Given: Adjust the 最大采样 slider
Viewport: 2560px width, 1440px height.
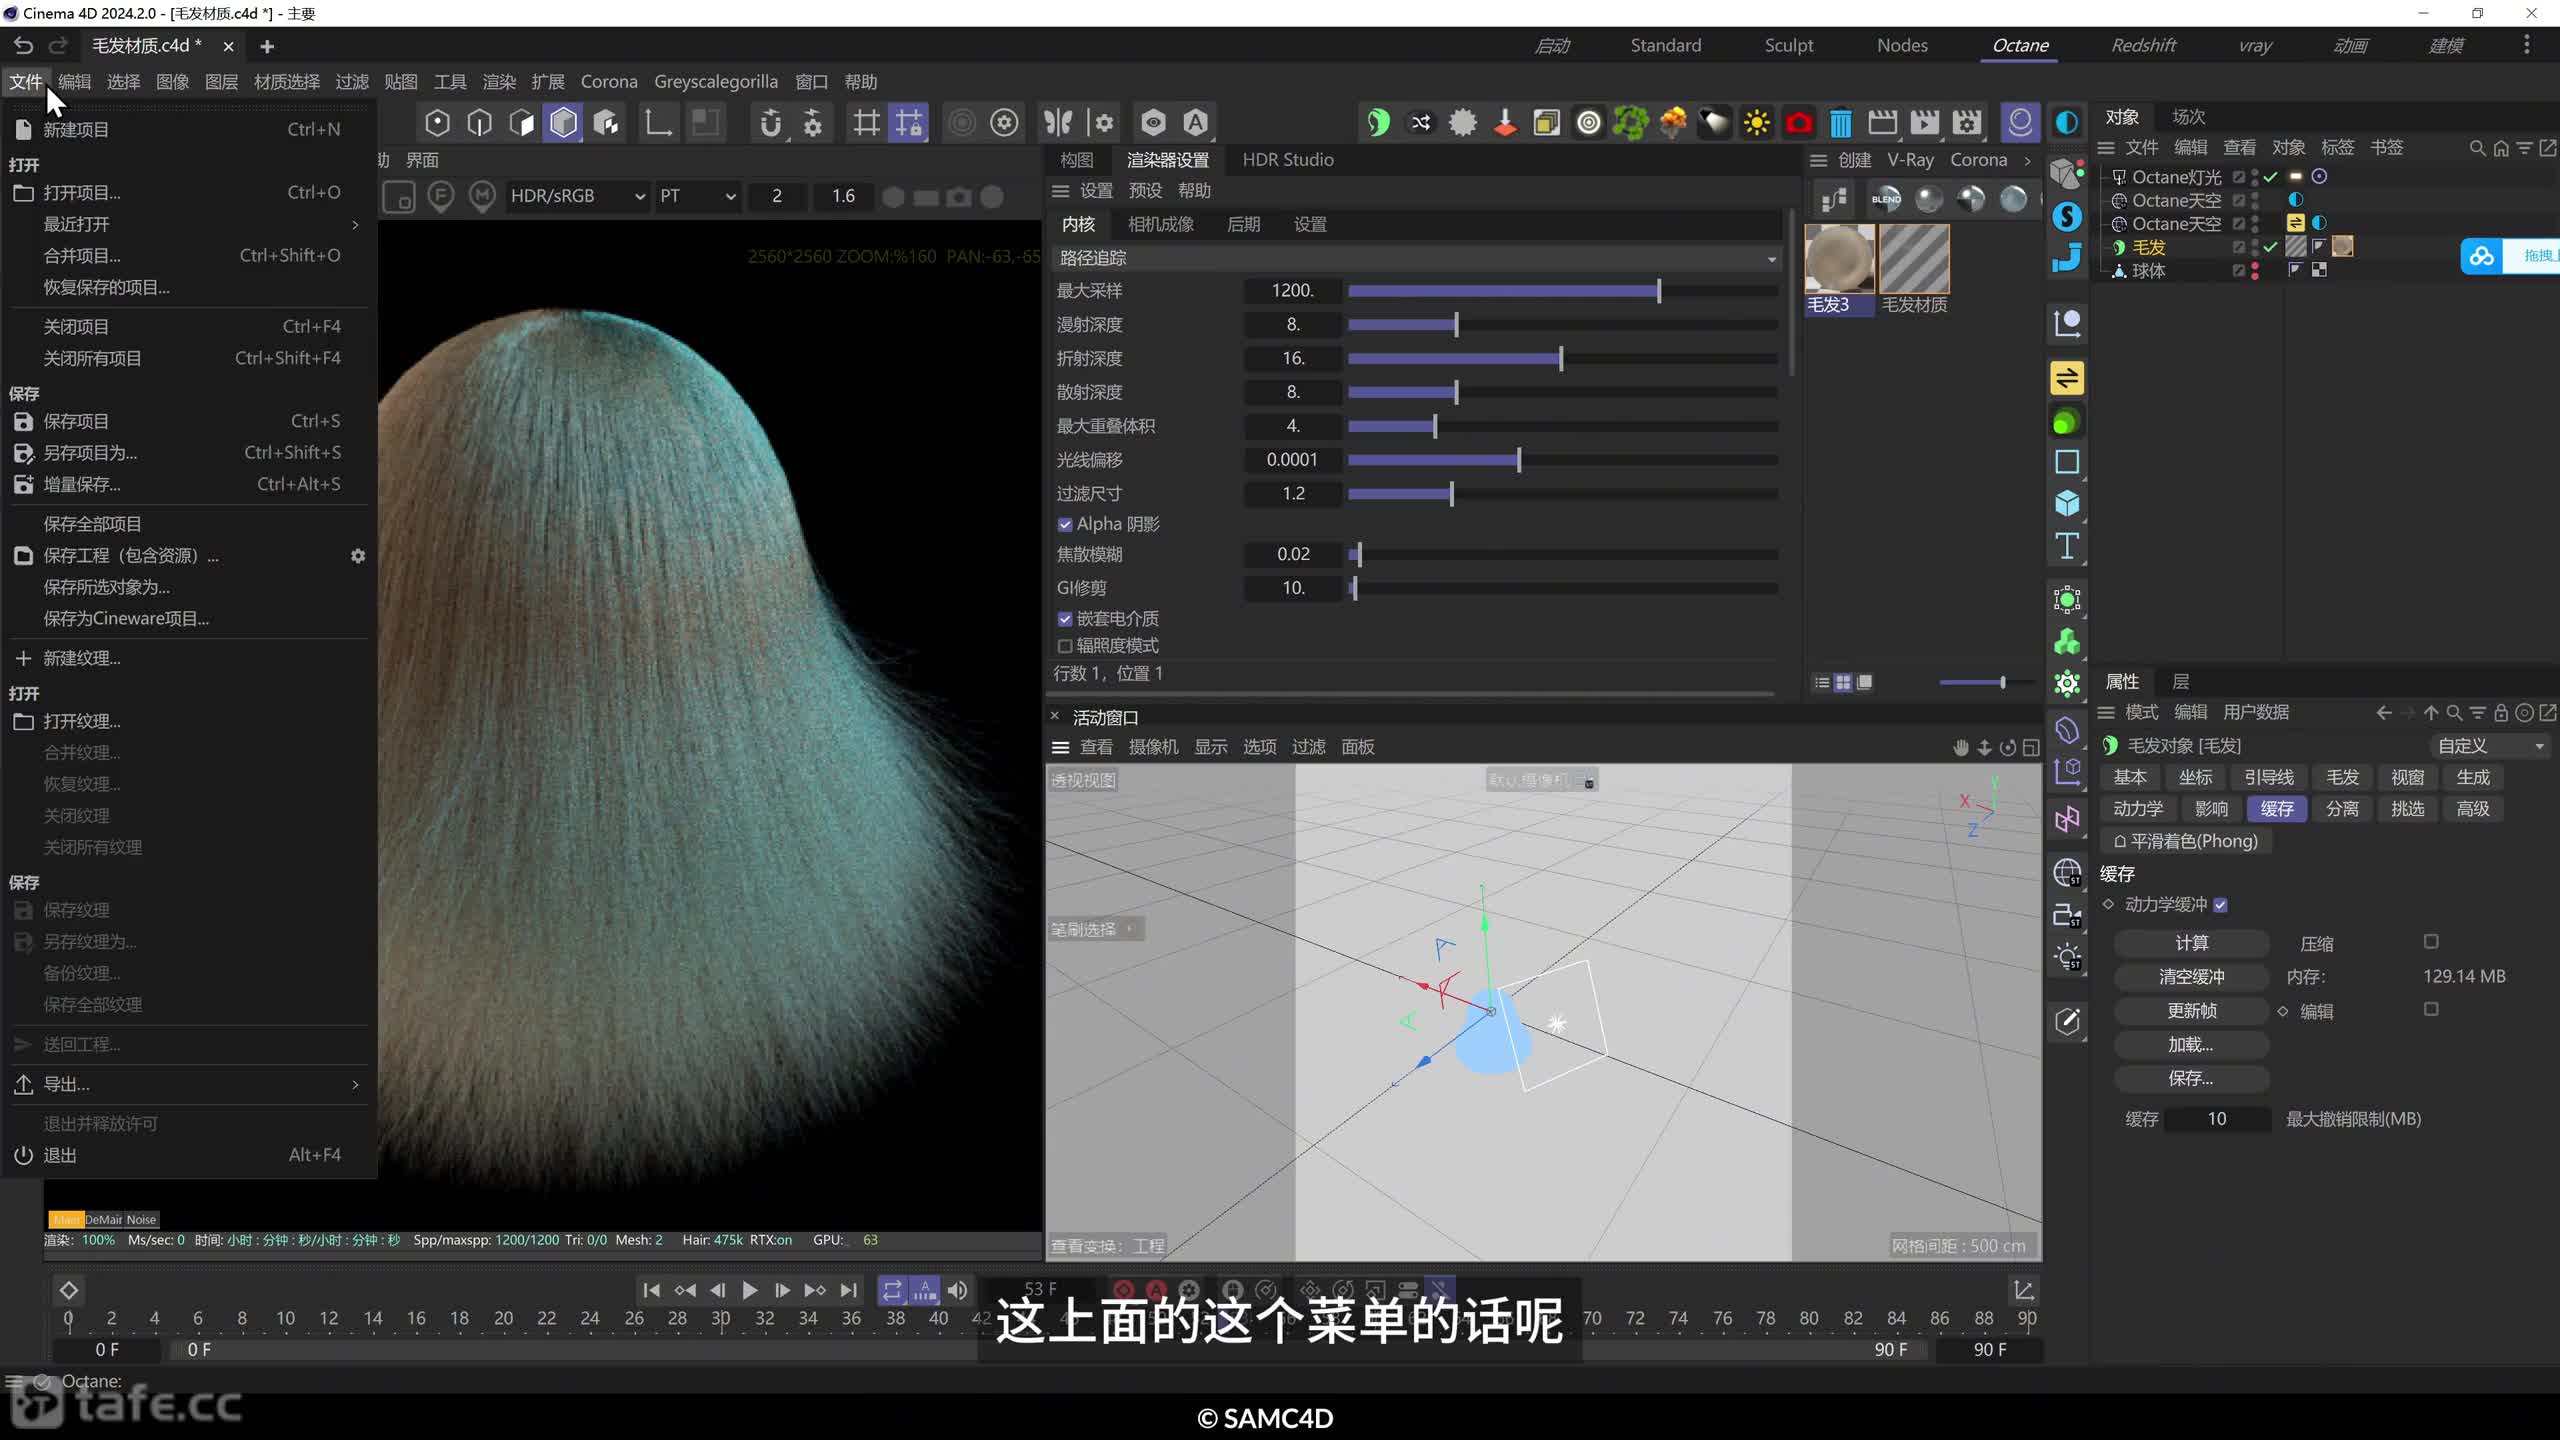Looking at the screenshot, I should coord(1562,291).
